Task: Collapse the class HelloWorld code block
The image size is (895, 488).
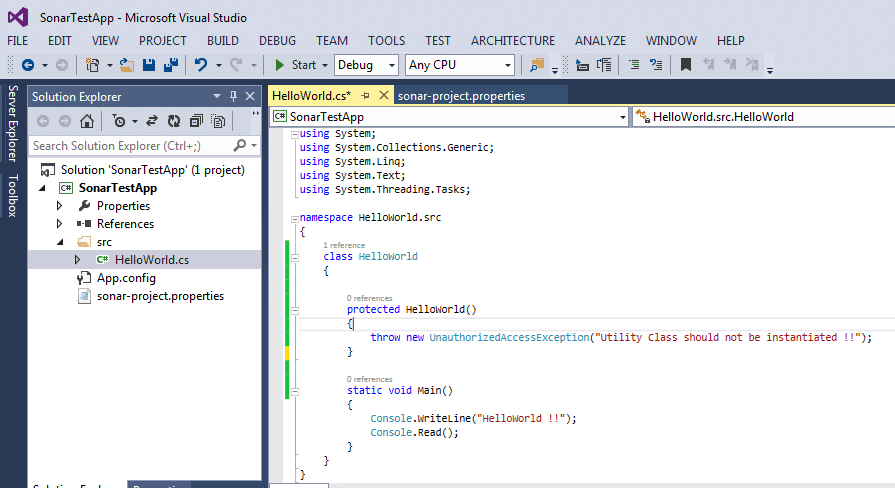Action: point(295,257)
